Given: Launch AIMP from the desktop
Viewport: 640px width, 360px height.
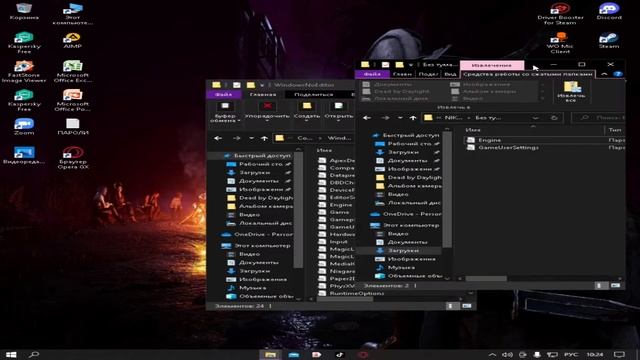Looking at the screenshot, I should click(73, 40).
